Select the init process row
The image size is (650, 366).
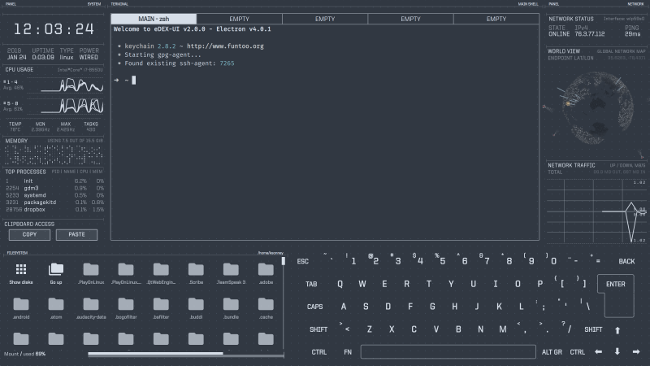54,181
